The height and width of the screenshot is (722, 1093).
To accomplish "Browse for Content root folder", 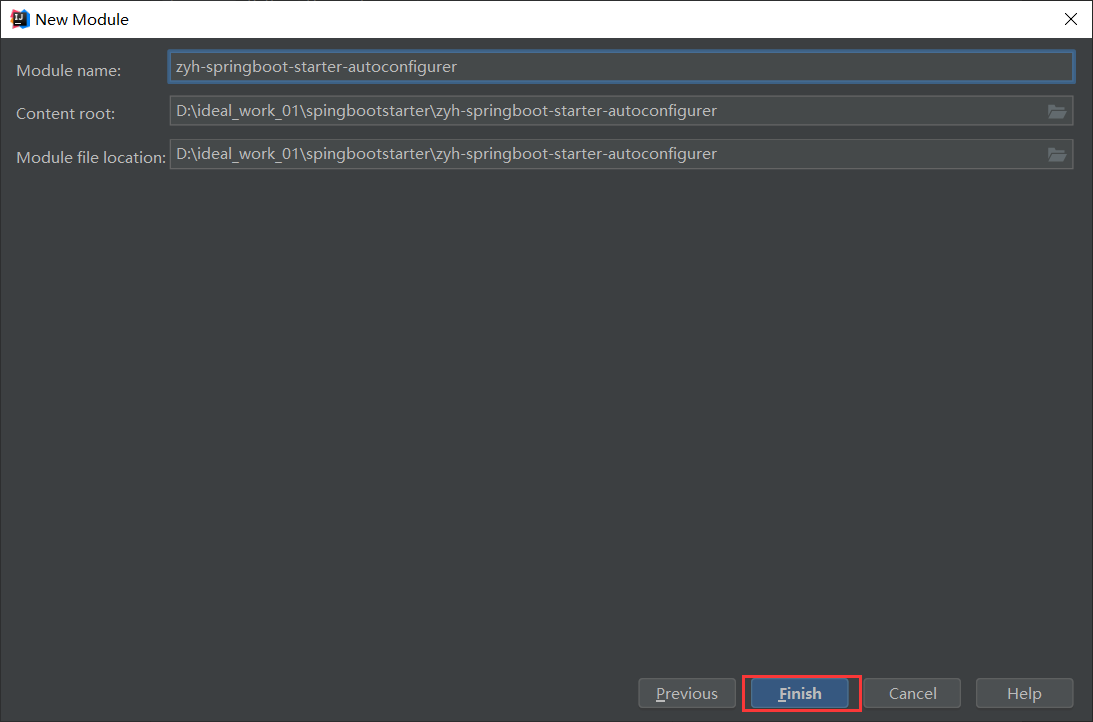I will 1057,111.
